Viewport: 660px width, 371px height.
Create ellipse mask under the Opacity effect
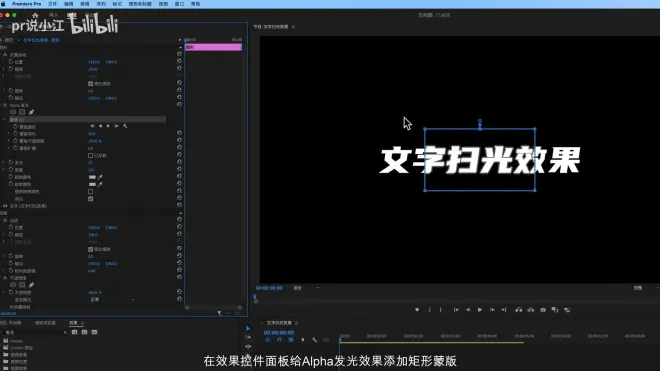point(13,285)
